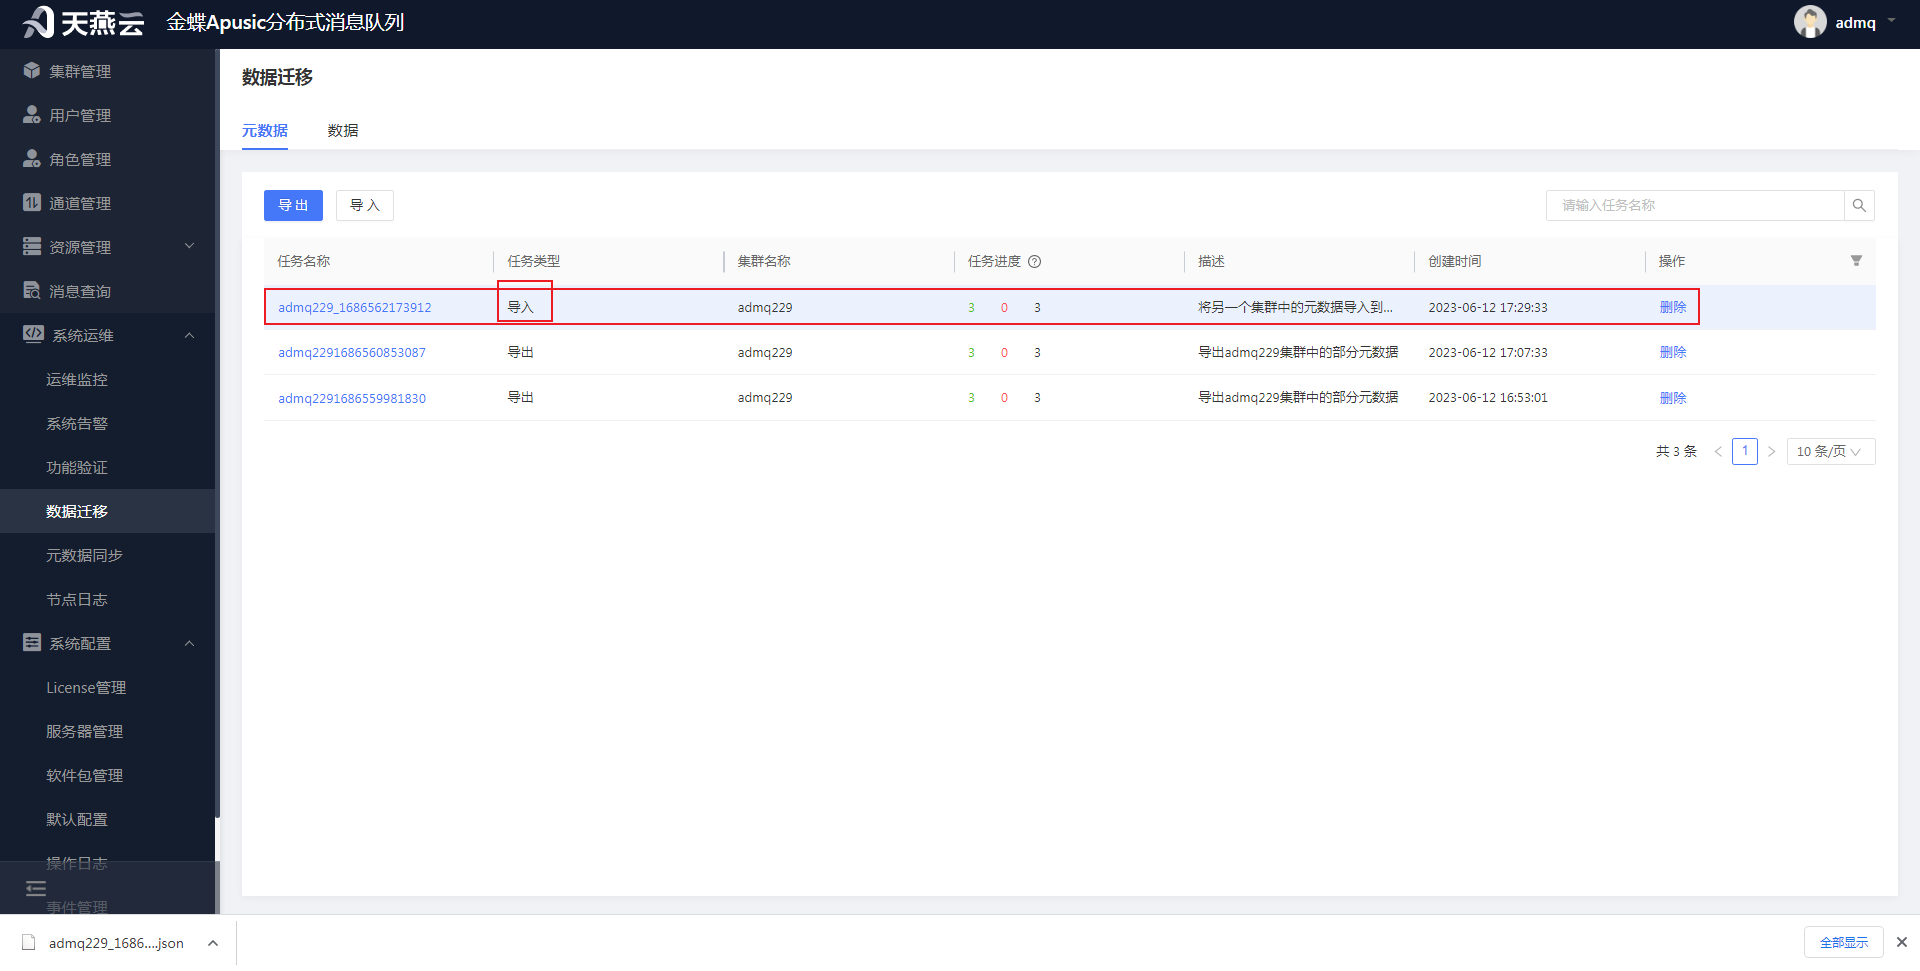The height and width of the screenshot is (971, 1920).
Task: Expand the 资源管理 submenu chevron
Action: click(189, 246)
